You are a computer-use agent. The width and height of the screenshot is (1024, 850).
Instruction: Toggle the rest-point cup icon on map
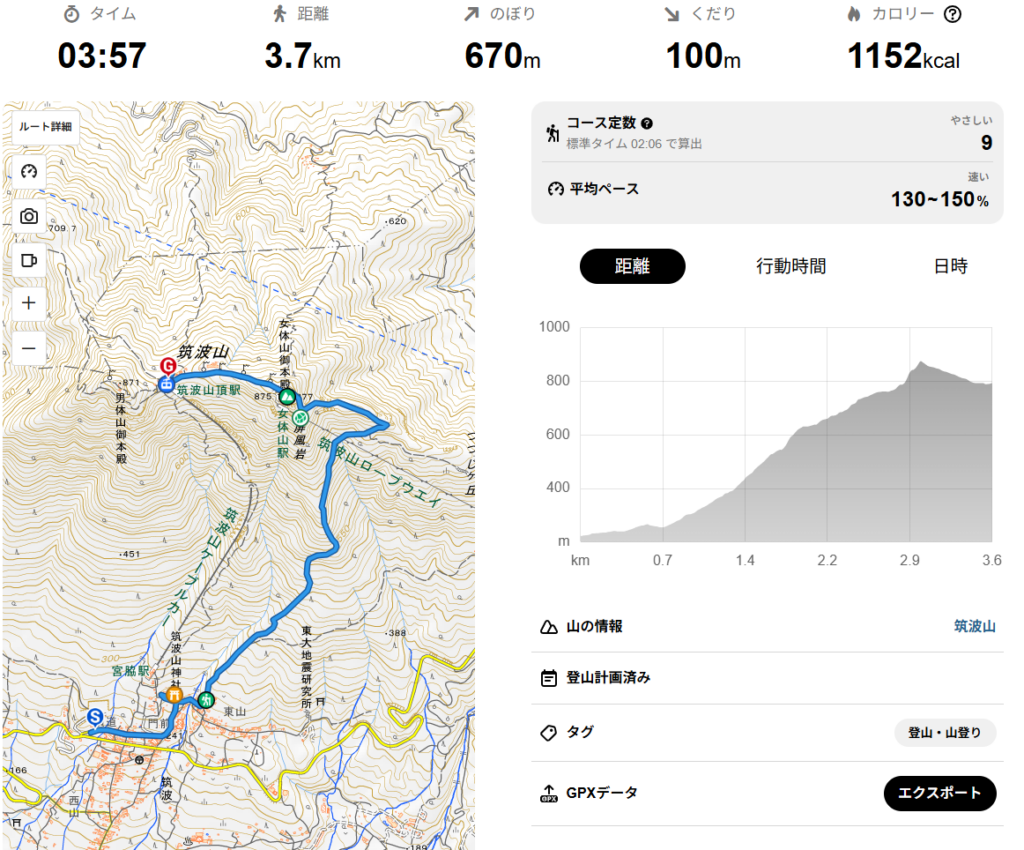tap(29, 260)
